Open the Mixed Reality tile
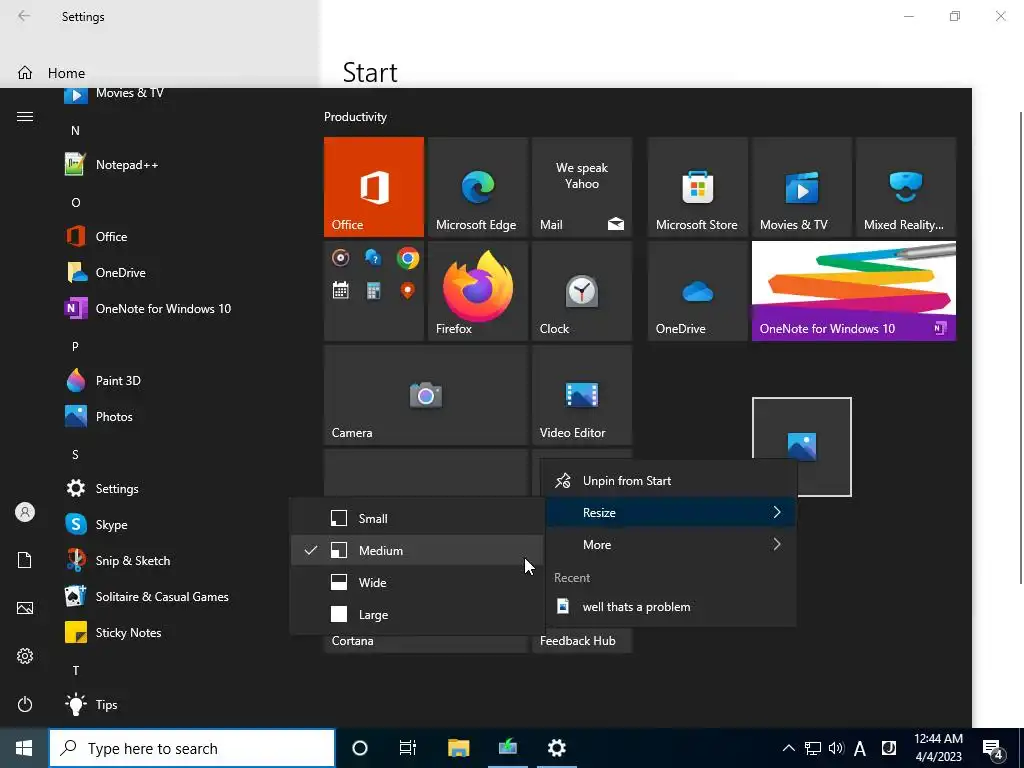1024x768 pixels. (906, 187)
